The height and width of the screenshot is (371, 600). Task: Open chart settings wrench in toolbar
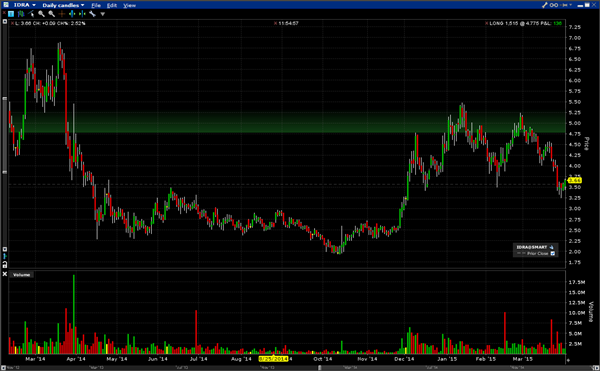(92, 14)
